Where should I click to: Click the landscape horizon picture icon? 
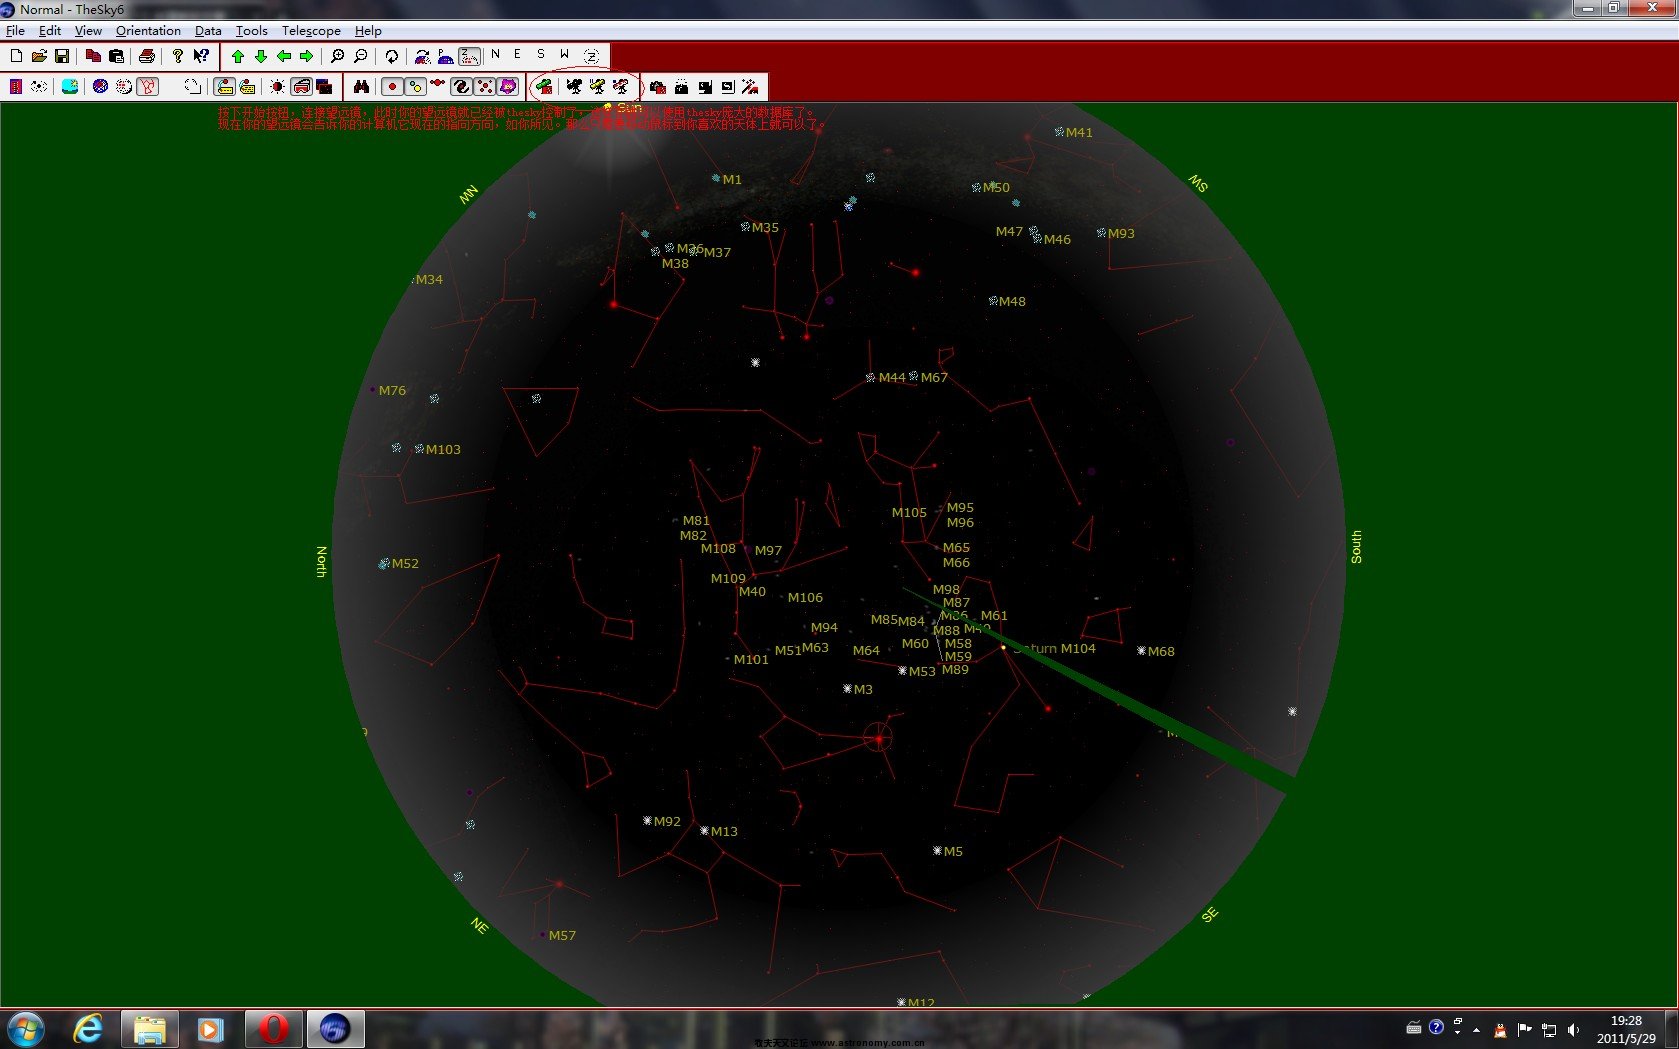(70, 87)
